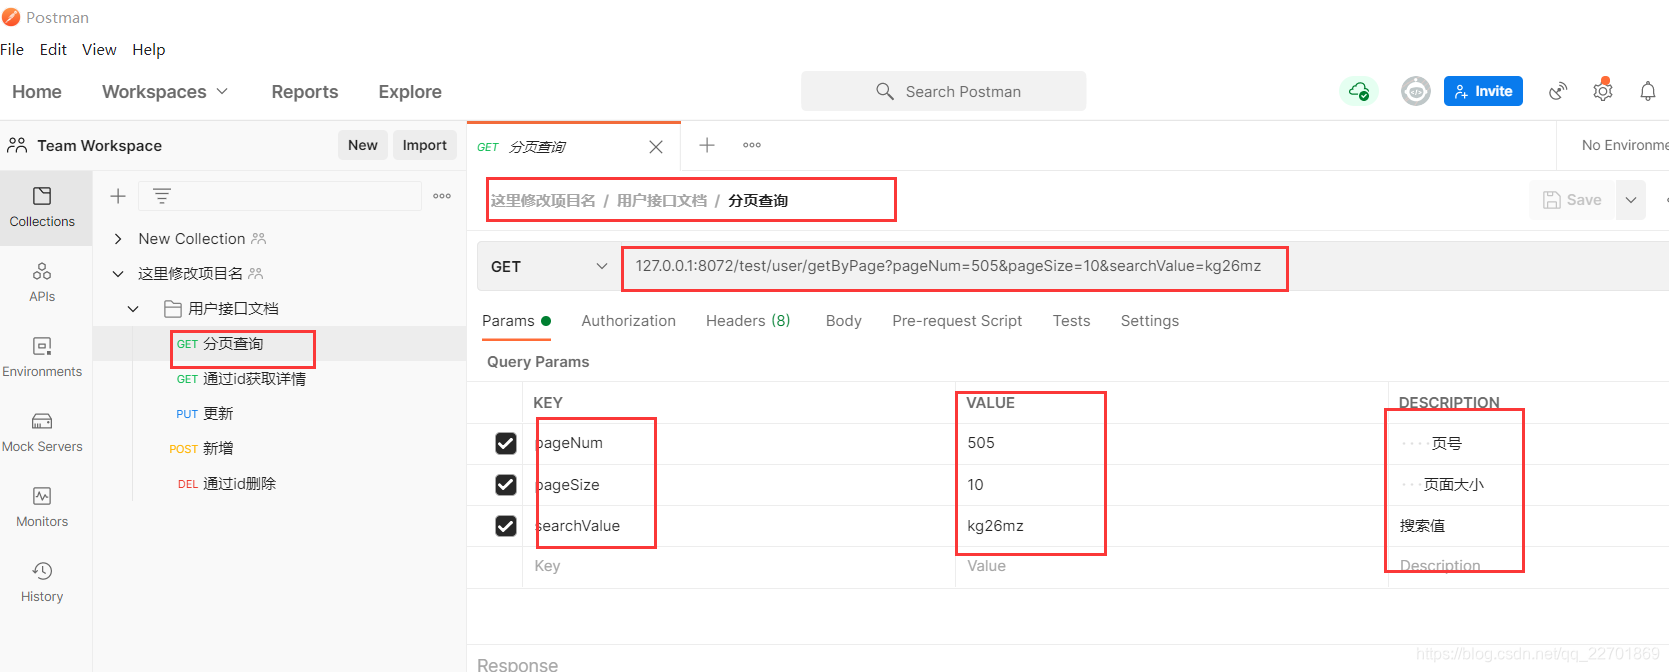This screenshot has width=1669, height=672.
Task: Open the collections panel three-dot options
Action: click(x=442, y=196)
